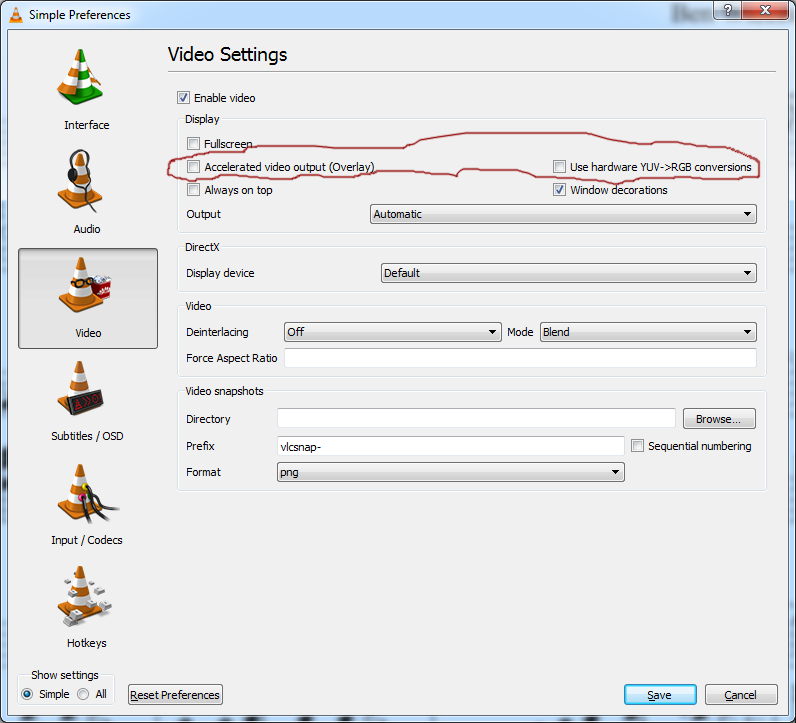
Task: Click the Browse... directory button
Action: [x=718, y=419]
